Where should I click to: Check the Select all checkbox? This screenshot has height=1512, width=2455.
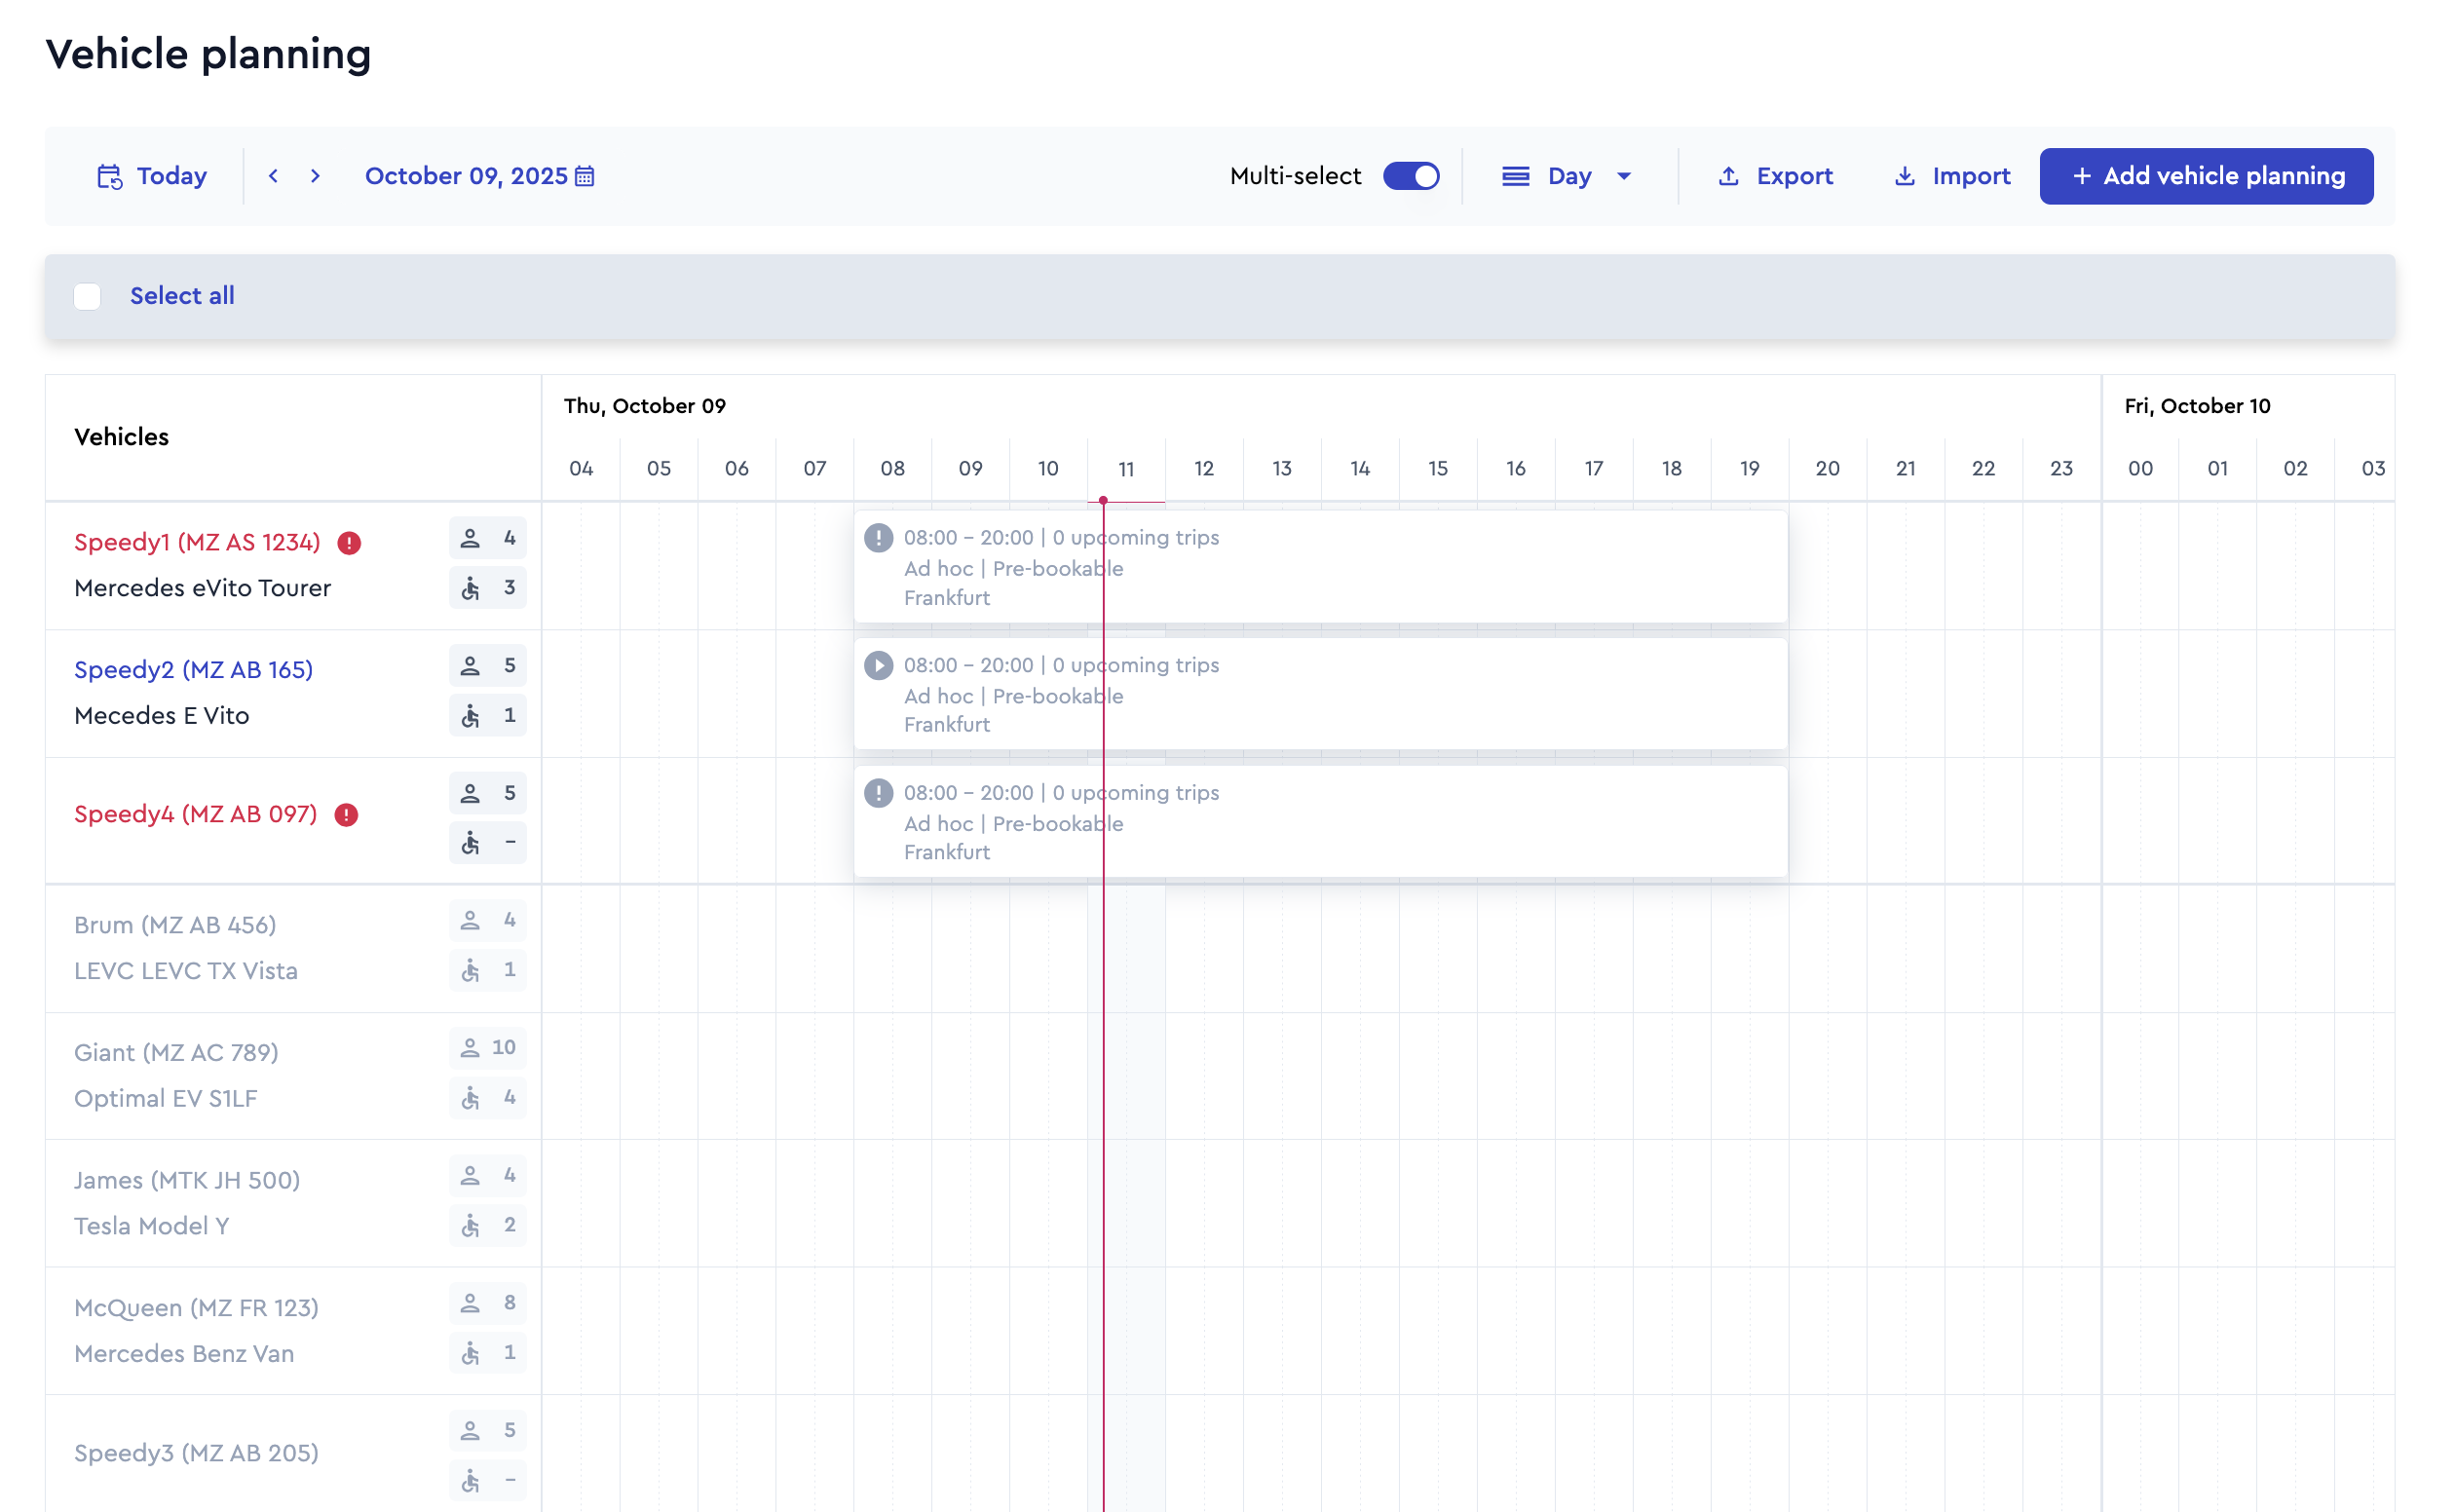click(x=87, y=296)
